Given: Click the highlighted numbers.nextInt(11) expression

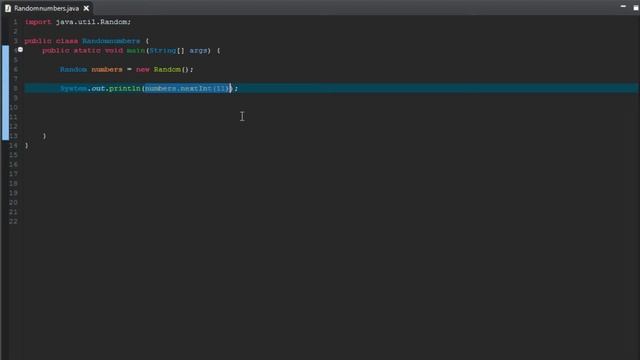Looking at the screenshot, I should point(187,88).
